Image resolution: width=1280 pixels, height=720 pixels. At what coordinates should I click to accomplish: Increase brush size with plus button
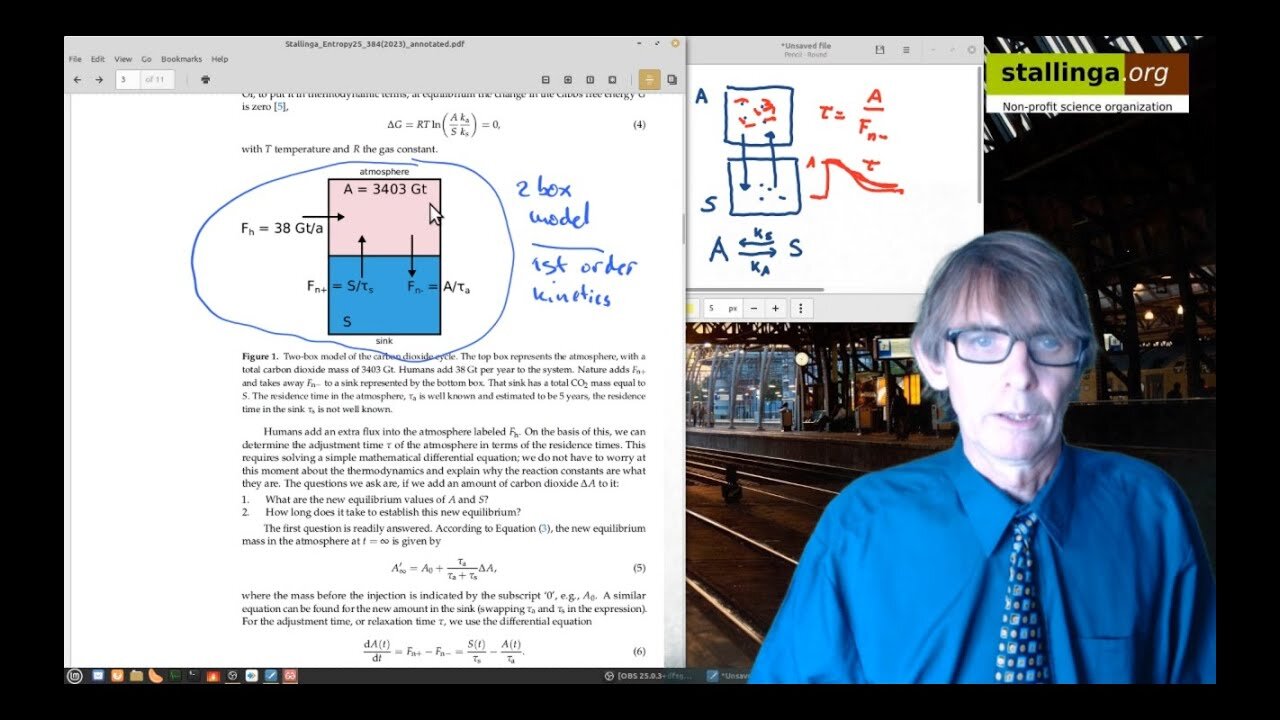click(775, 309)
